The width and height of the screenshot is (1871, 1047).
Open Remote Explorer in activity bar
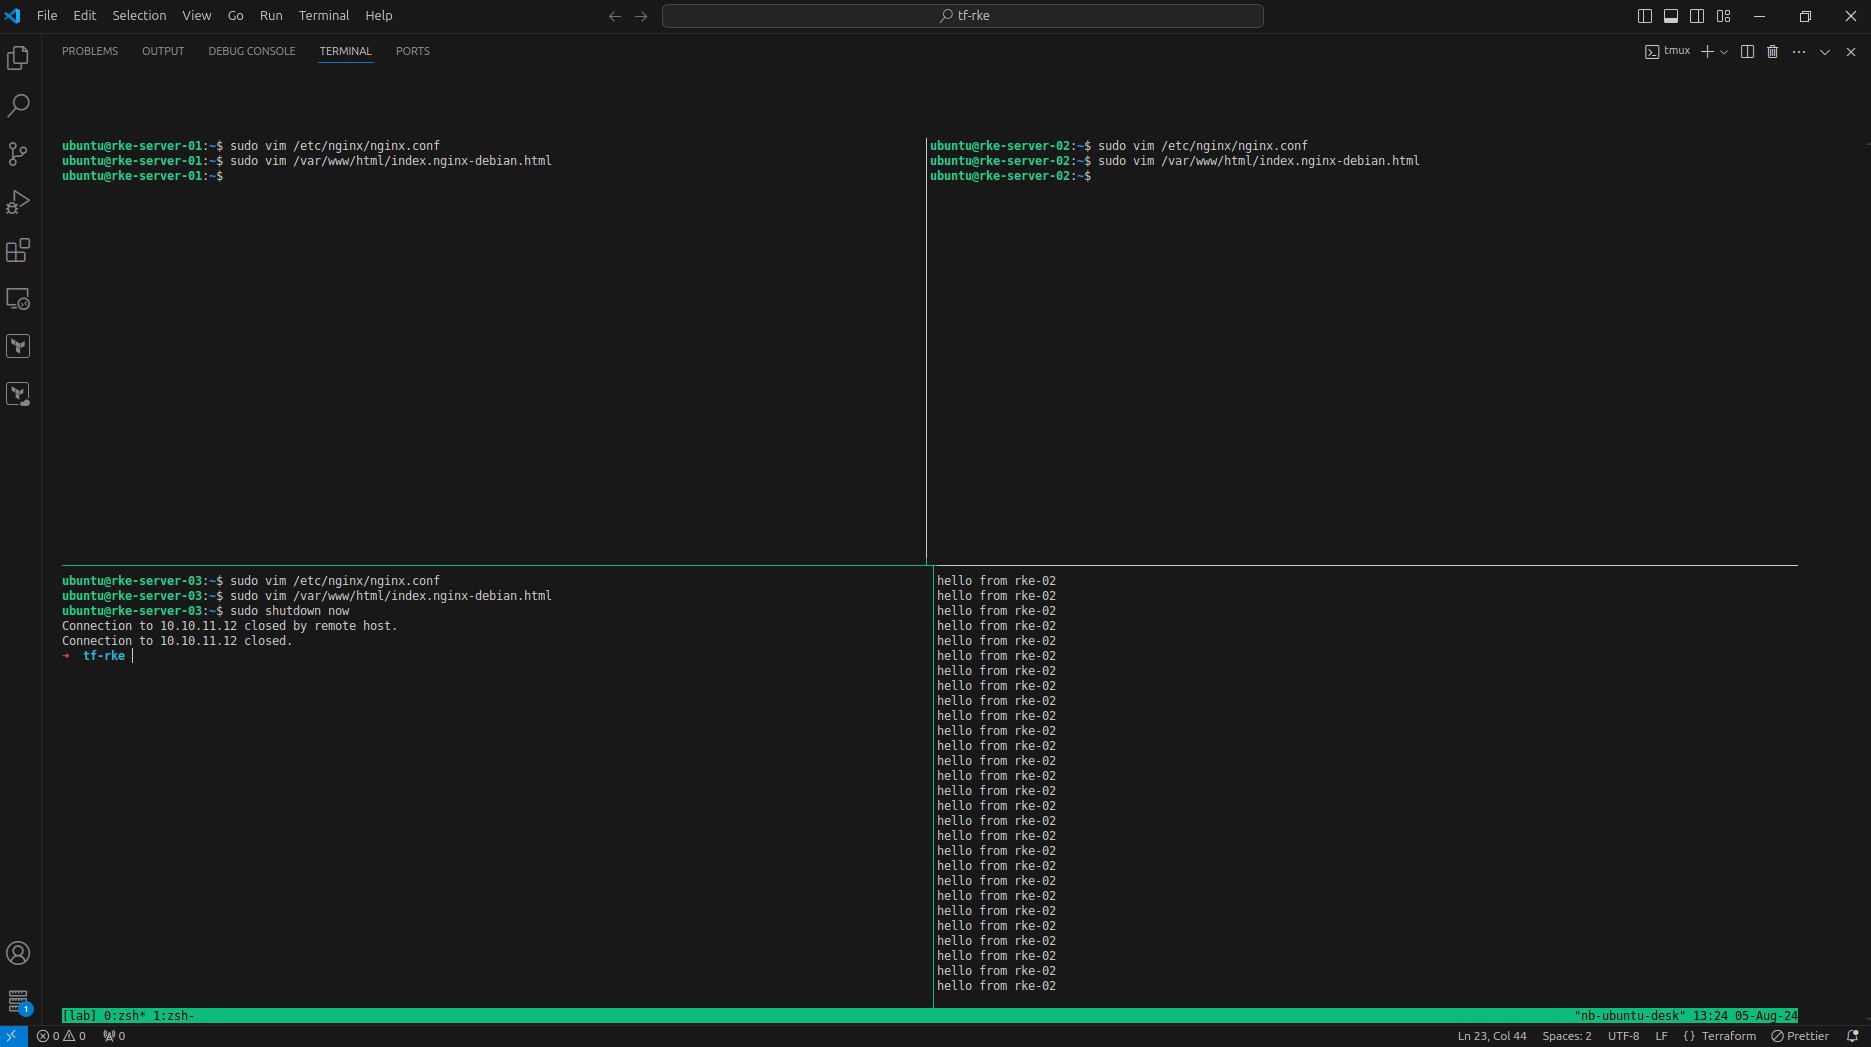[18, 298]
